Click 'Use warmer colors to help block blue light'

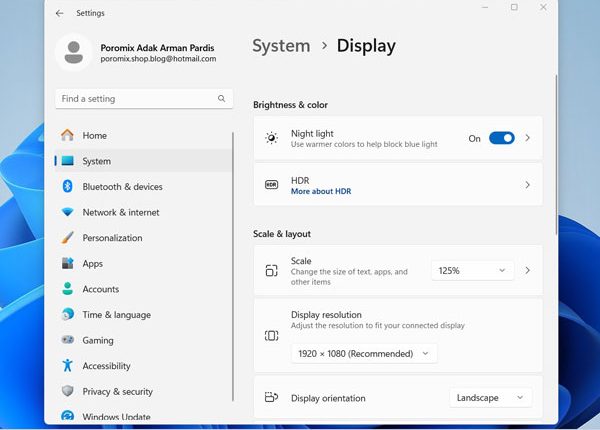(364, 144)
